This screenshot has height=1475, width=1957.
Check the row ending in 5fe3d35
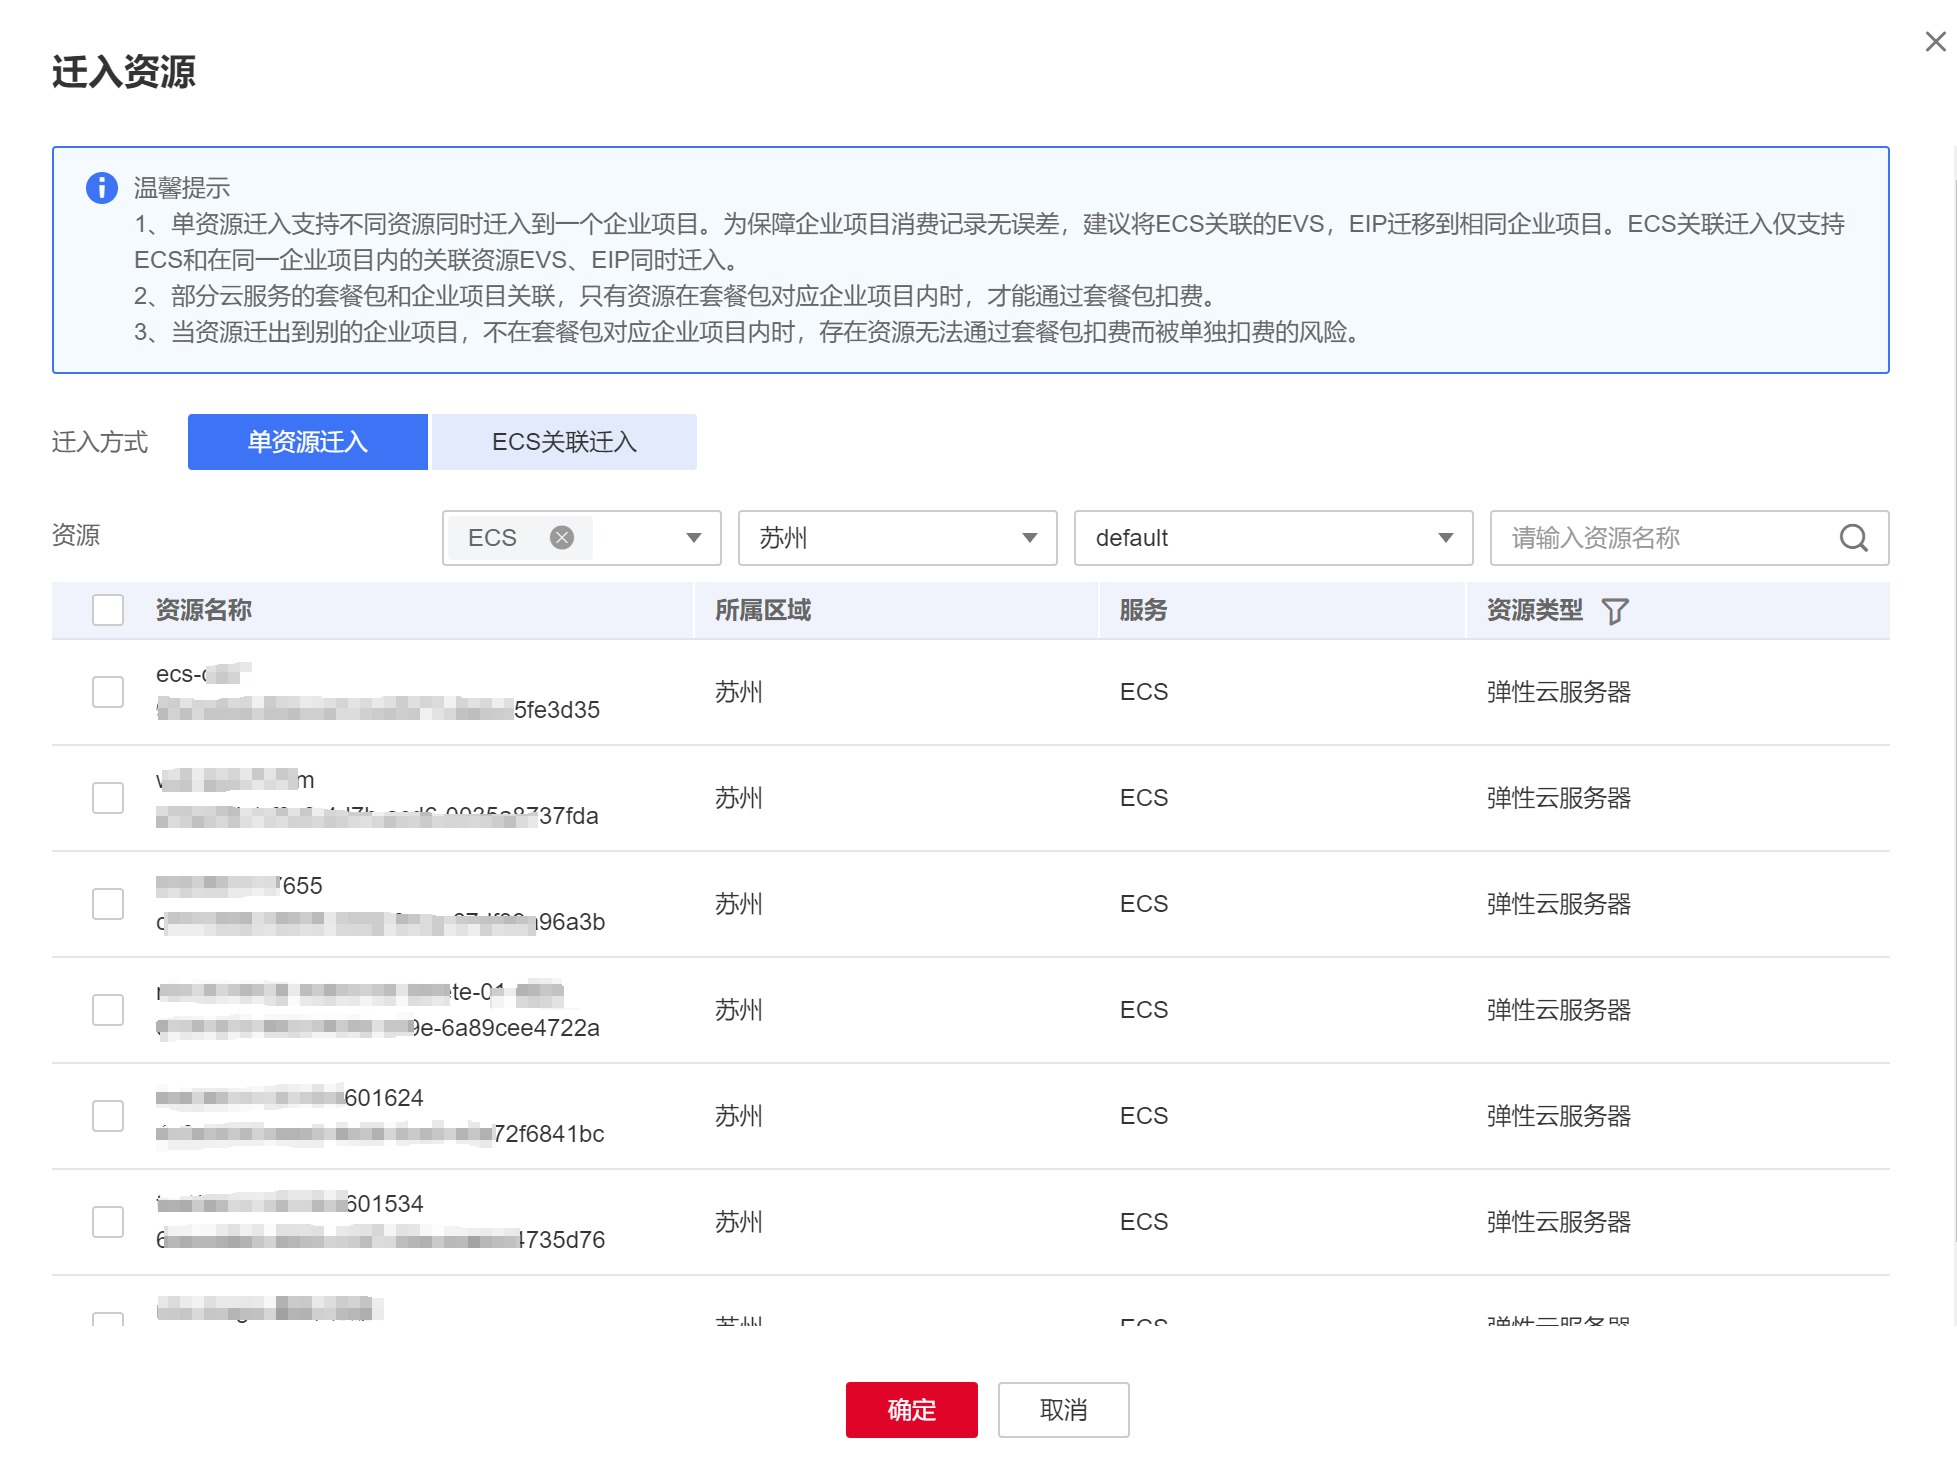tap(108, 692)
